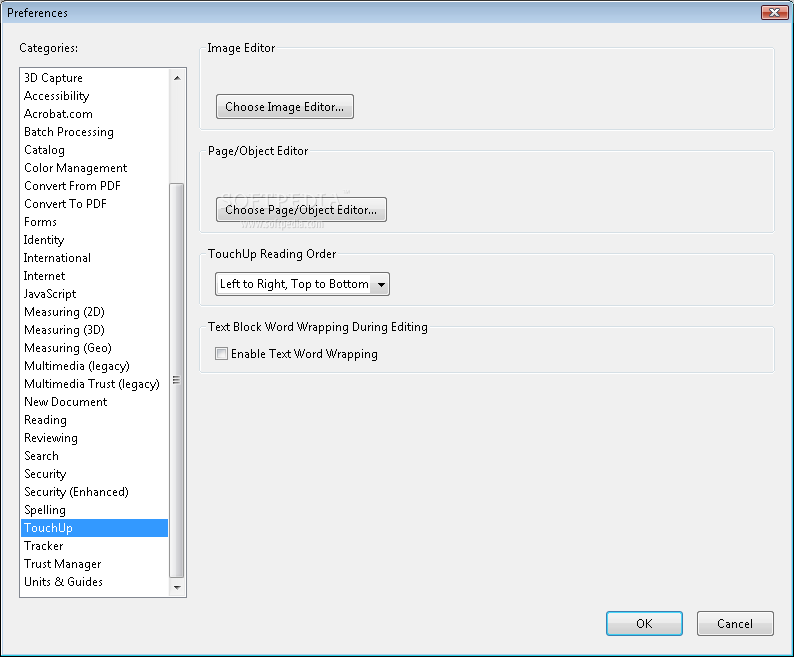Close the Preferences window

pos(774,12)
